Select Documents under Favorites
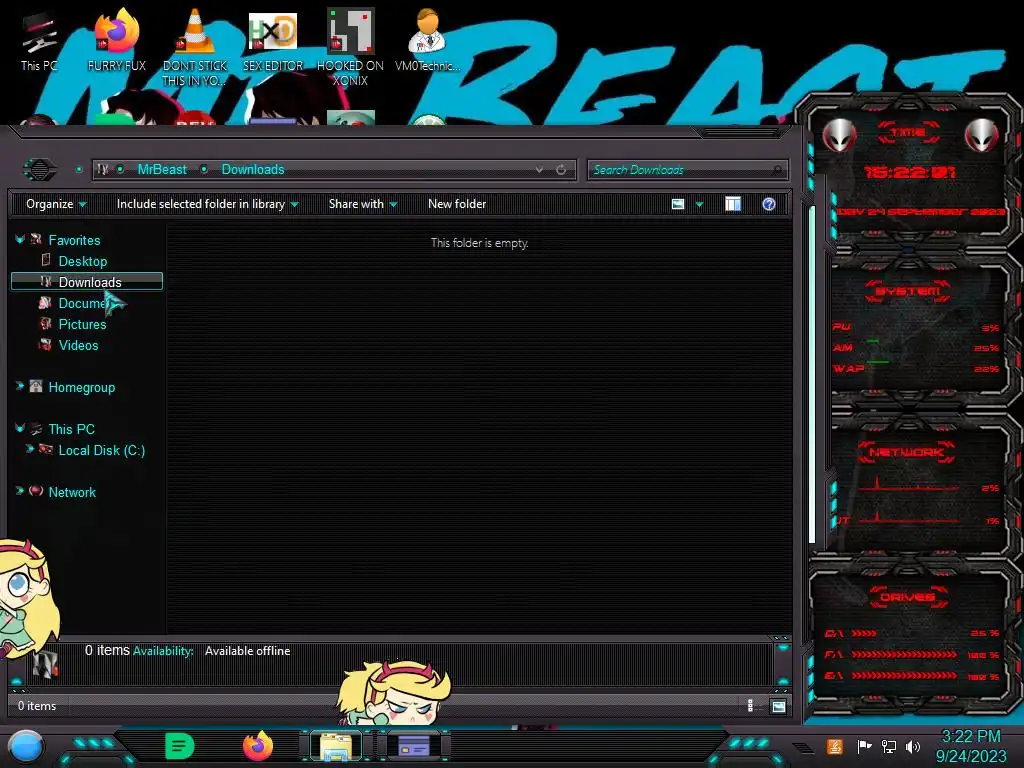The width and height of the screenshot is (1024, 768). click(x=82, y=303)
